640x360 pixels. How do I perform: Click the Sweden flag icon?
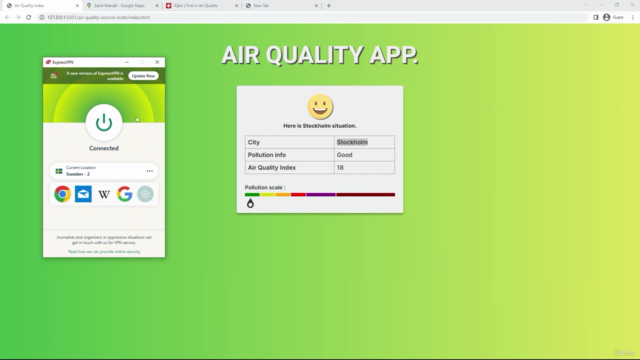tap(59, 171)
